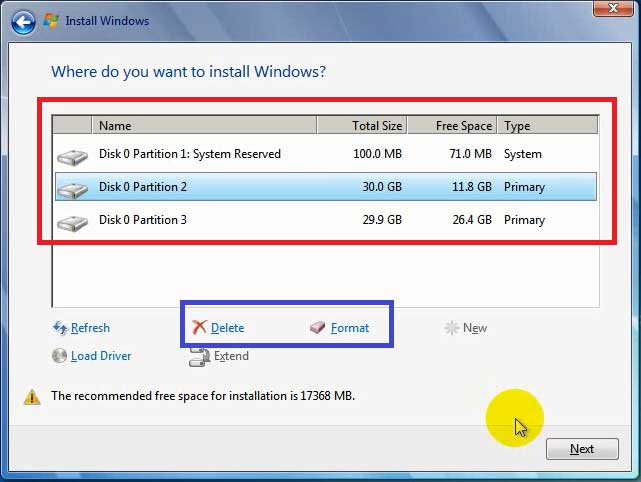Screen dimensions: 641x482
Task: Click drive icon for Partition 3
Action: click(72, 221)
